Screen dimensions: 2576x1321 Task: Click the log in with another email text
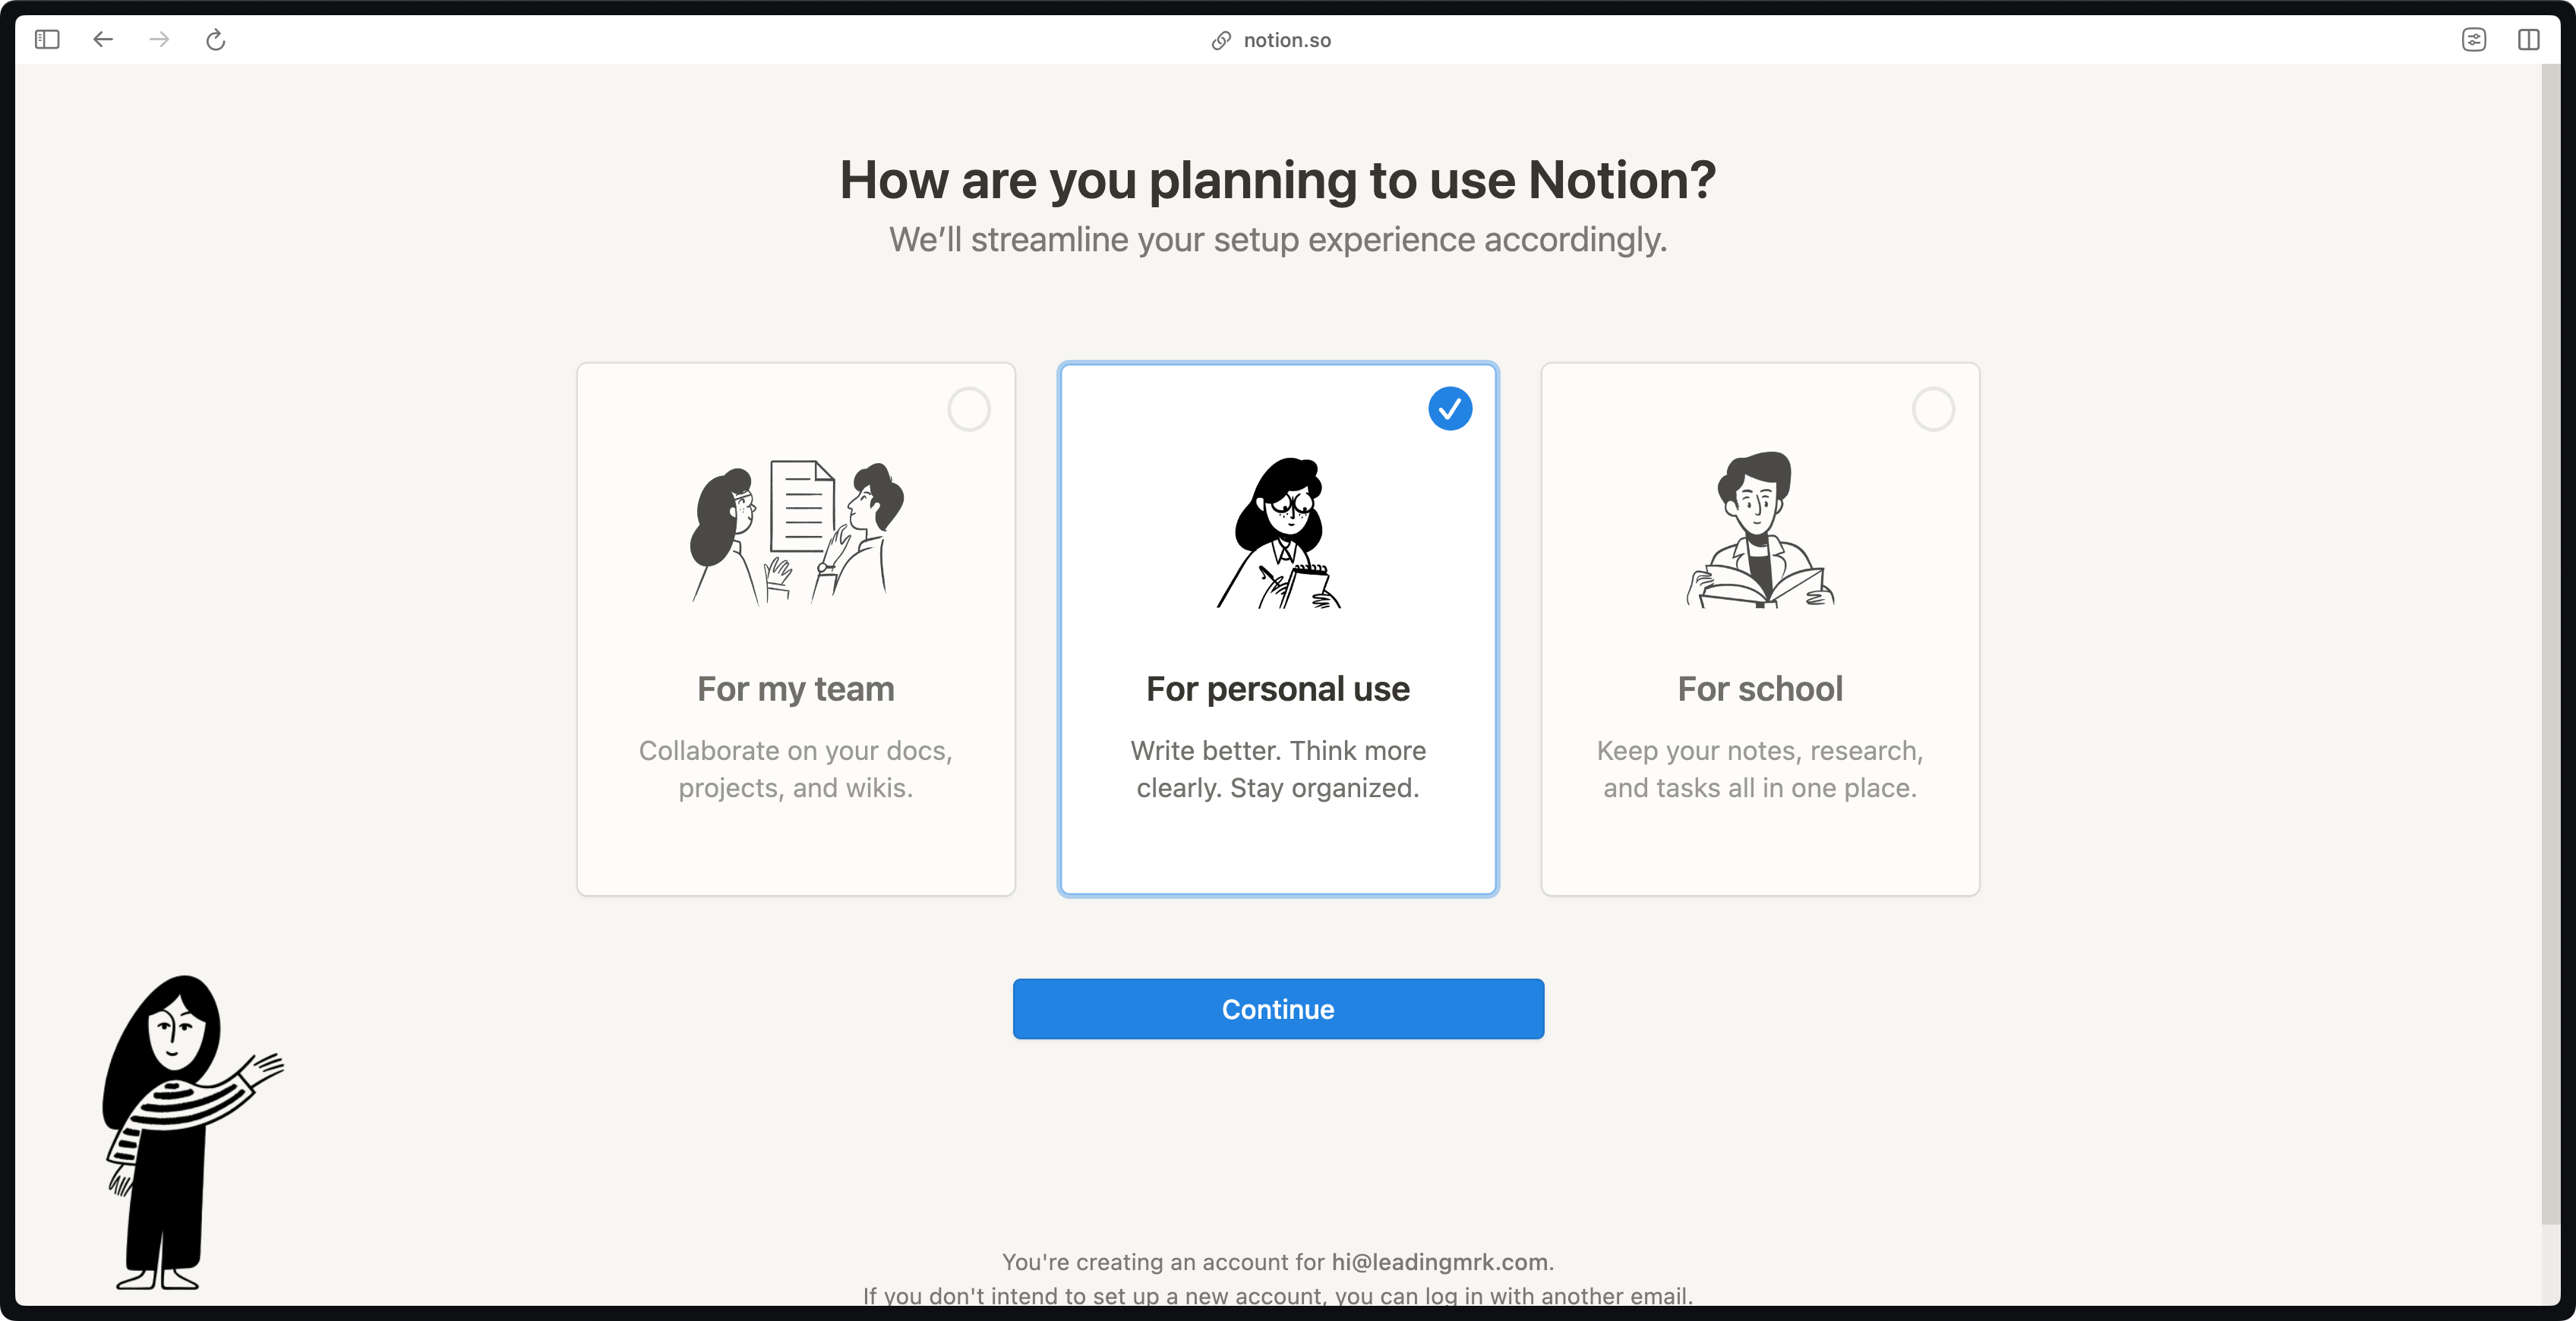point(1557,1296)
